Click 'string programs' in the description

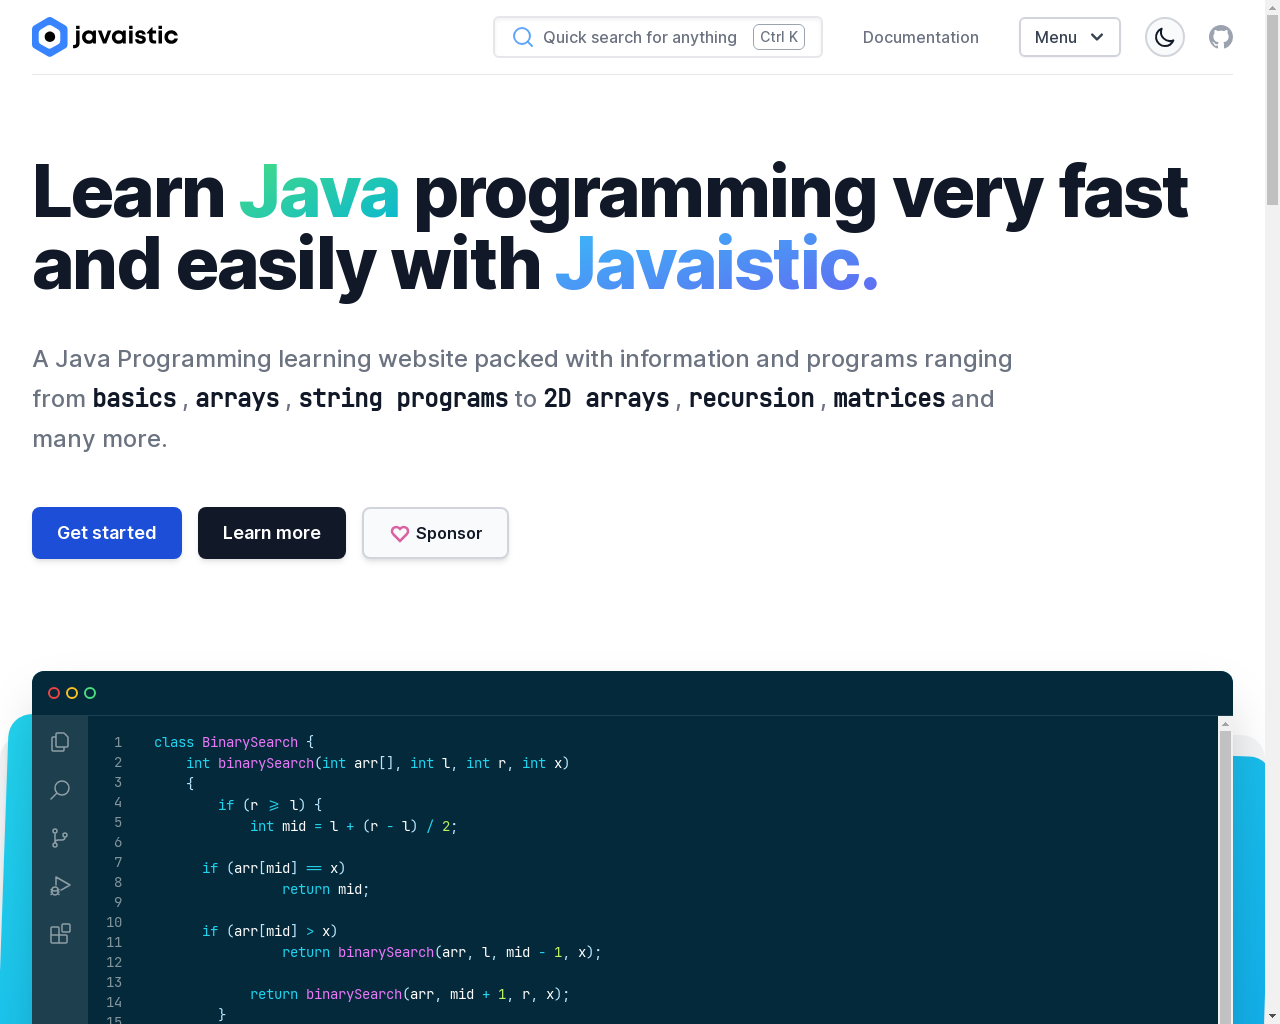pos(404,398)
